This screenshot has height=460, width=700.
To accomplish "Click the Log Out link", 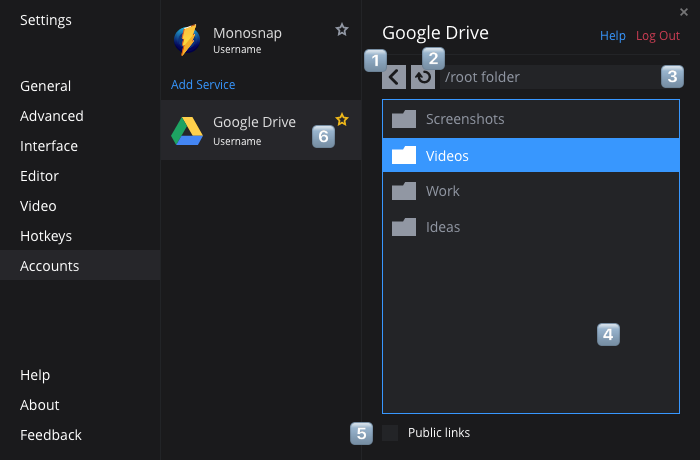I will click(x=657, y=36).
